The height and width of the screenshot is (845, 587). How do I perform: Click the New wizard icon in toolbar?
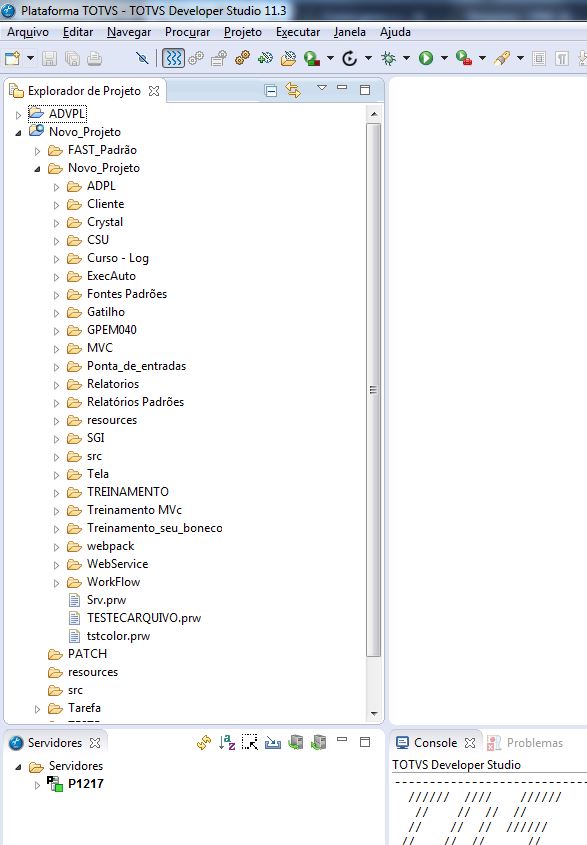tap(12, 58)
